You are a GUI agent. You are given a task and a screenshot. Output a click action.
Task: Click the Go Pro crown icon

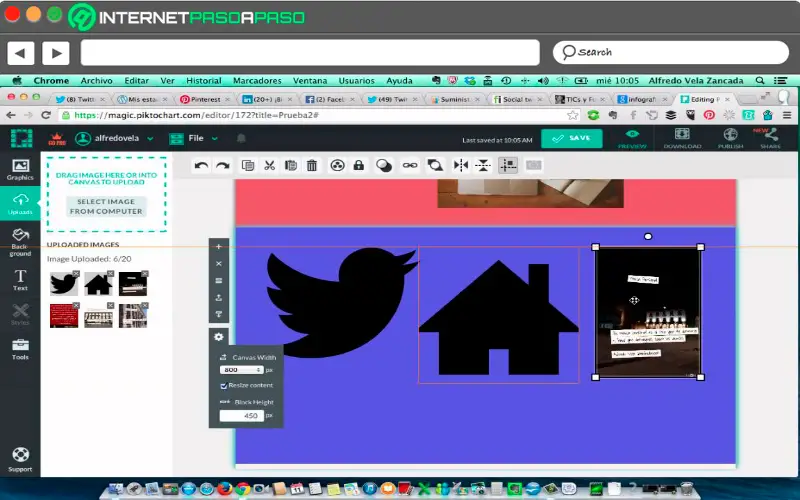[x=57, y=139]
